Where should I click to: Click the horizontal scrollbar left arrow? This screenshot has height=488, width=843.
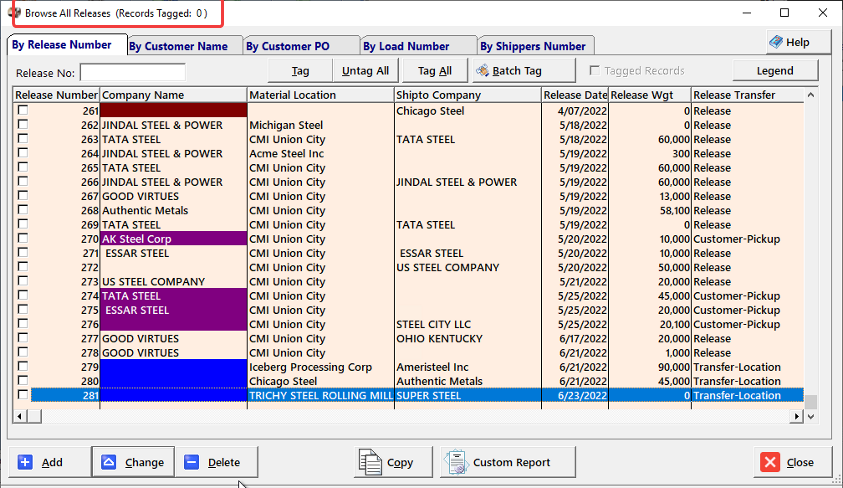pyautogui.click(x=20, y=417)
